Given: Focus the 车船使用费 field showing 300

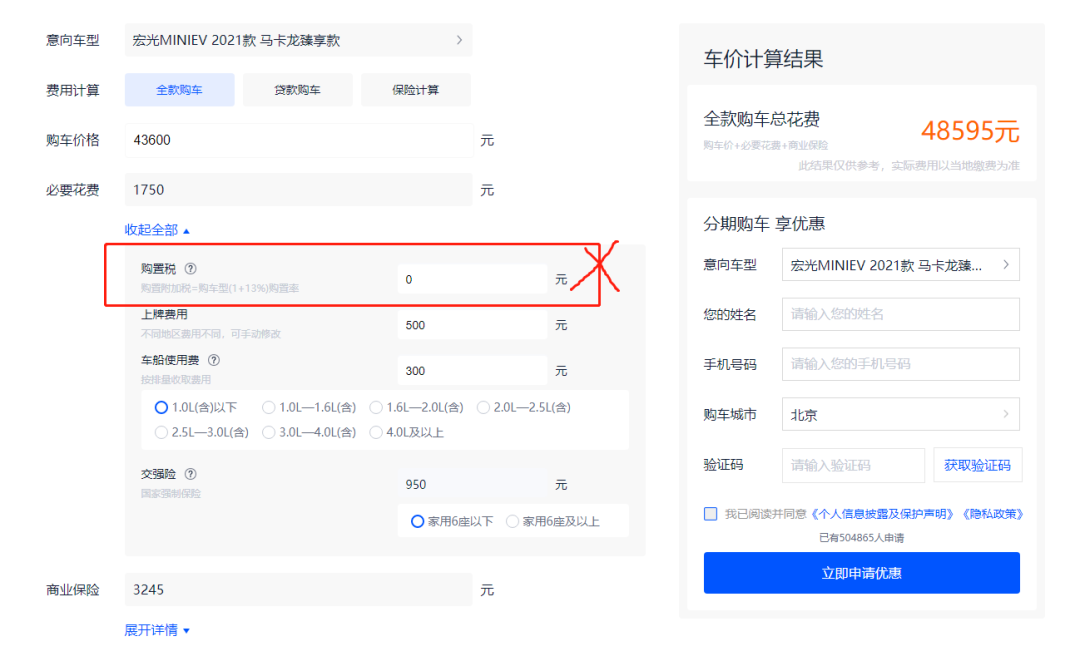Looking at the screenshot, I should pos(472,370).
